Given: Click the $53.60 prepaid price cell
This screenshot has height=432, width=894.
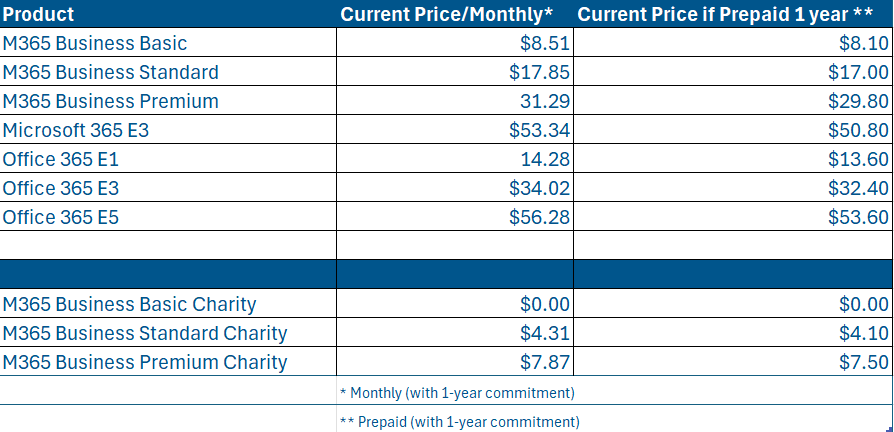Looking at the screenshot, I should pos(858,217).
